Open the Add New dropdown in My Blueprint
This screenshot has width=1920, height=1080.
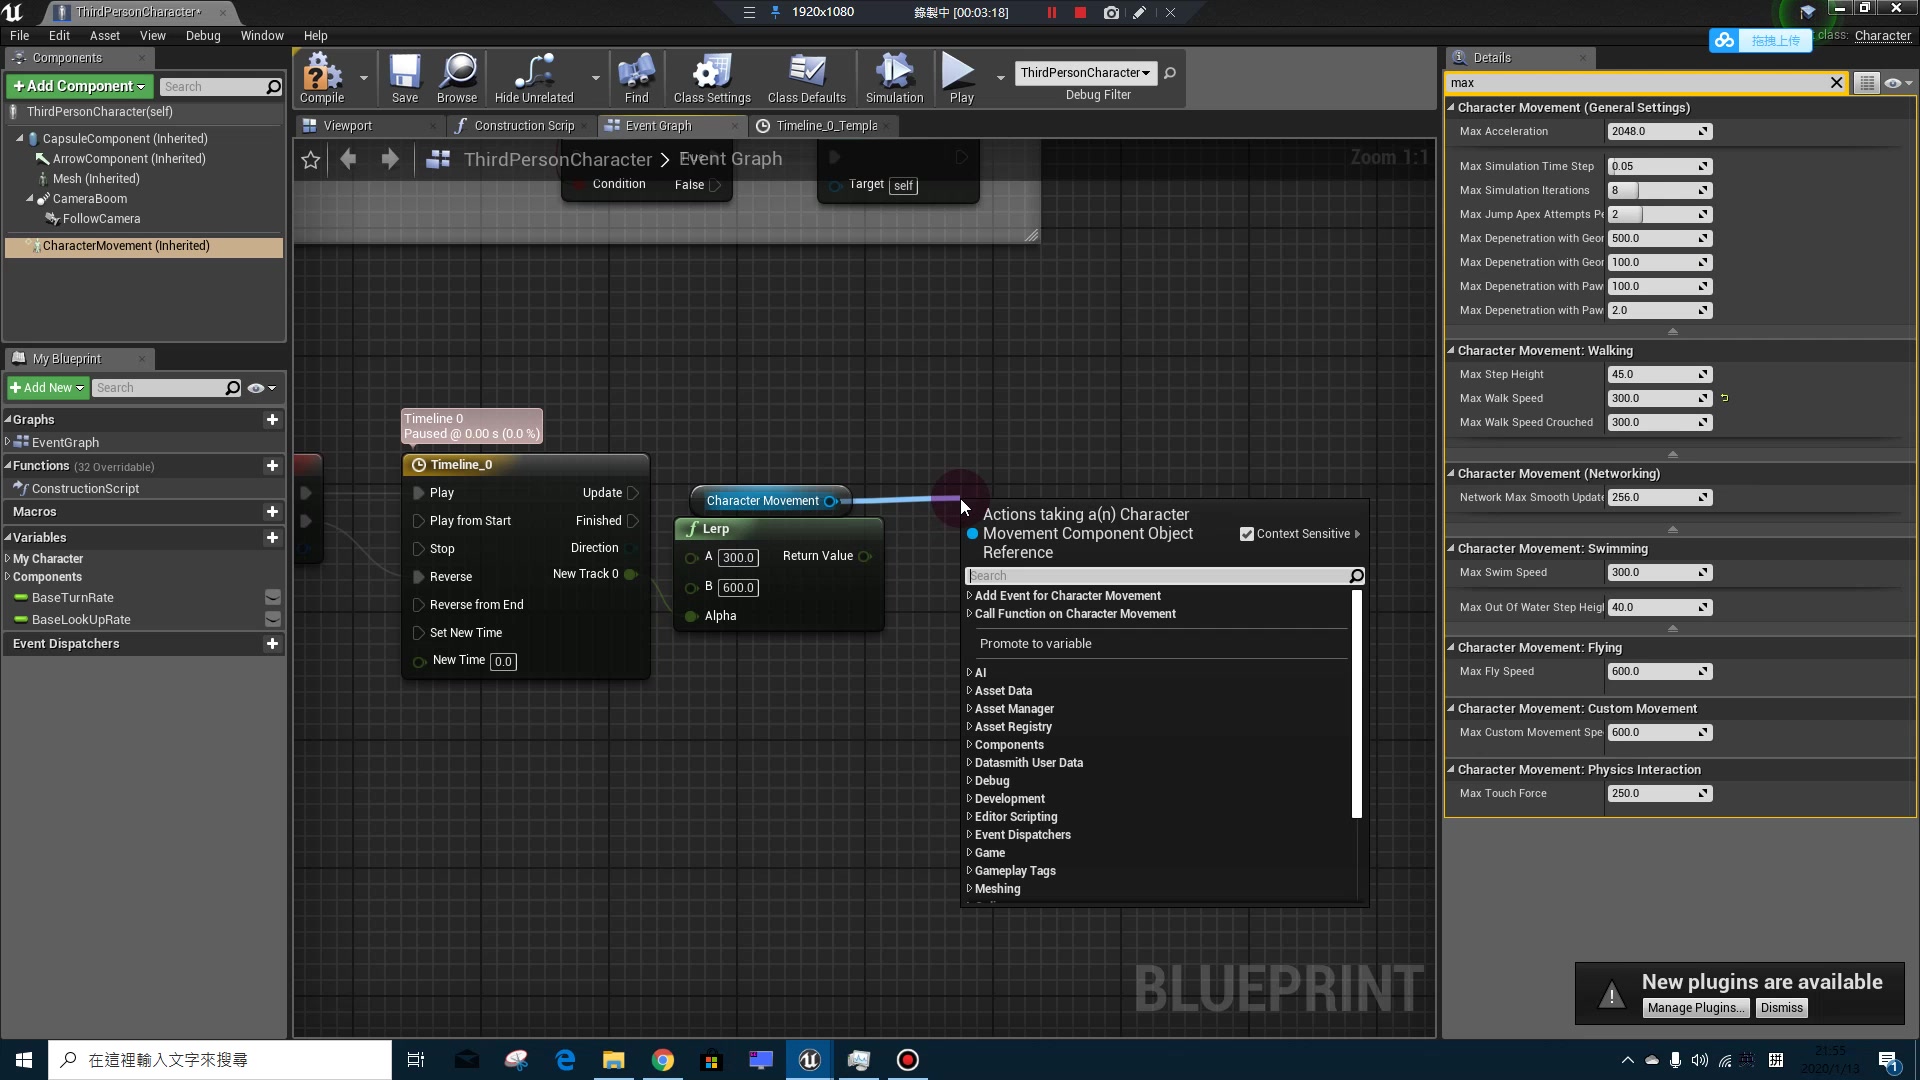coord(46,387)
